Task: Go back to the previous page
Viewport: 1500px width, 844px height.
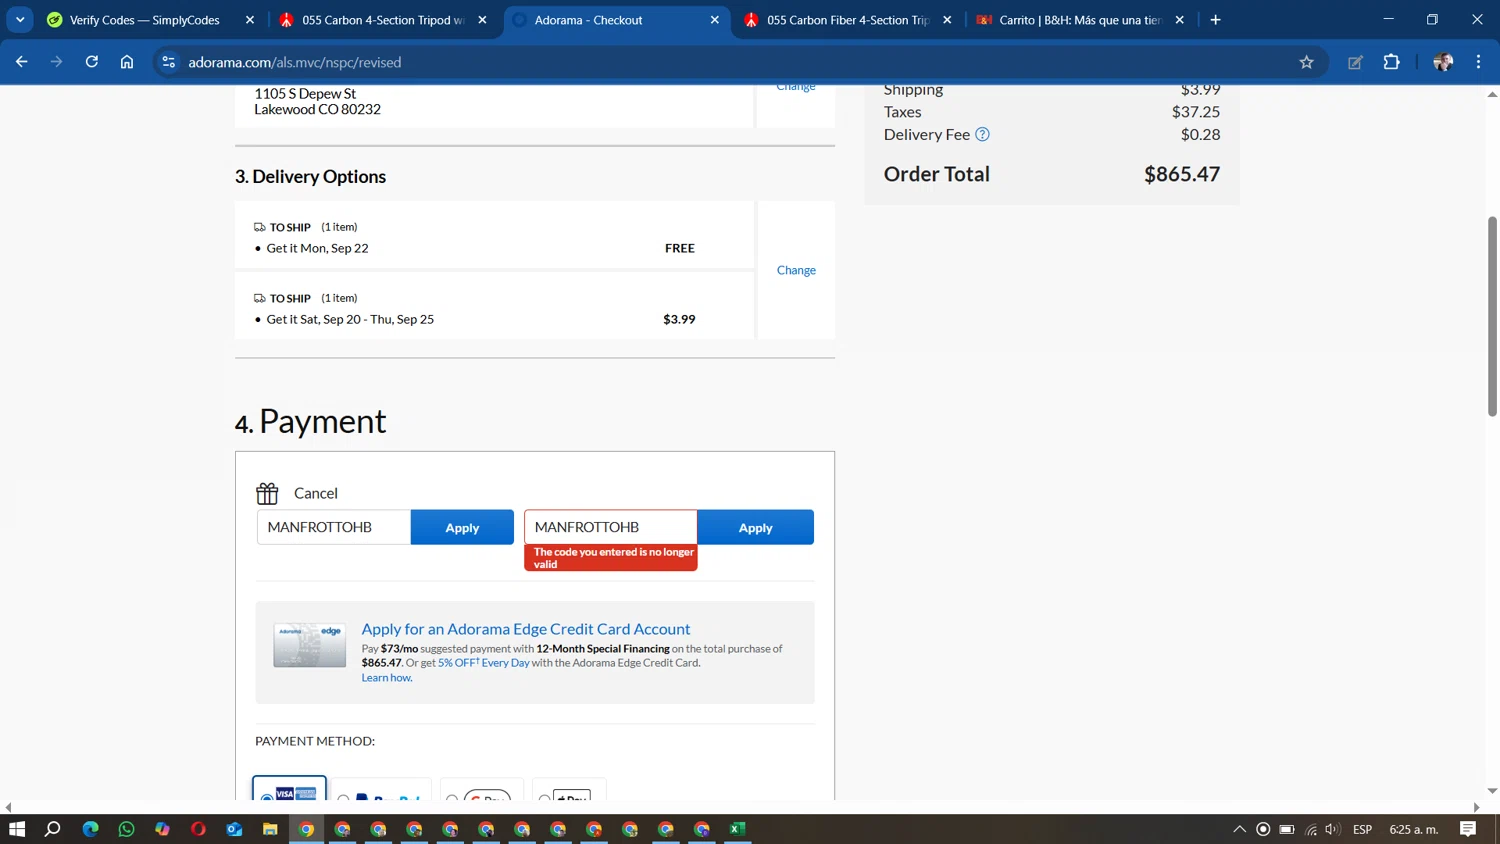Action: click(x=21, y=62)
